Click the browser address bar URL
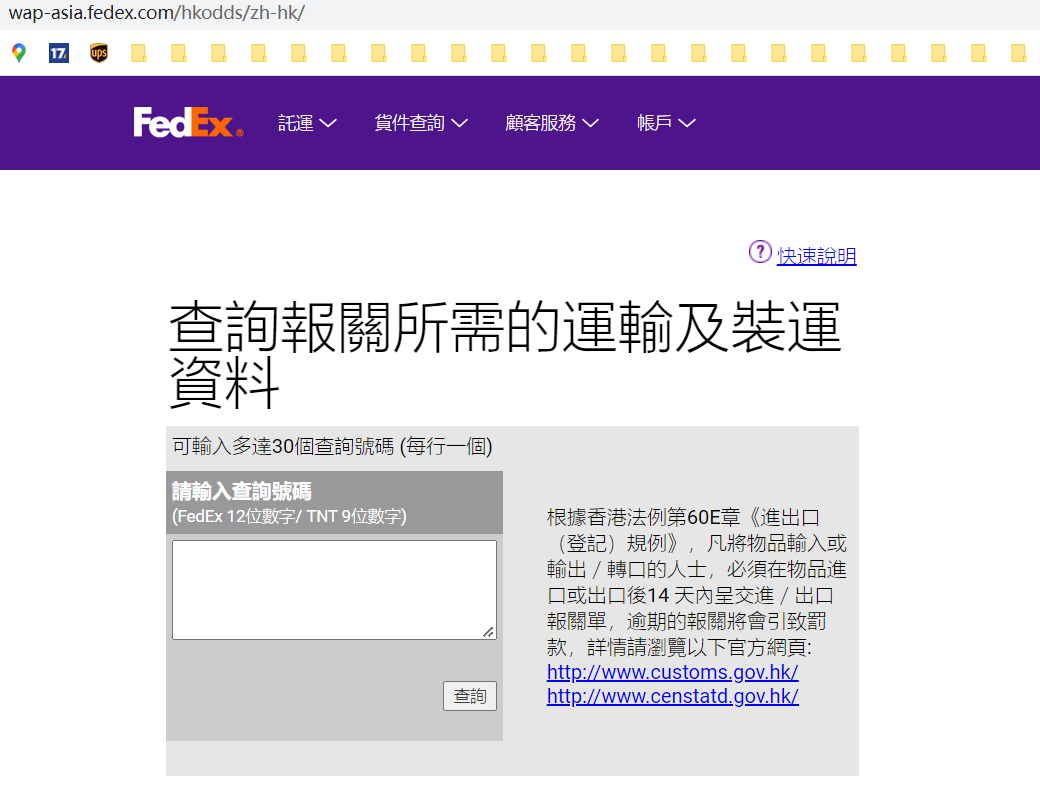This screenshot has width=1040, height=804. coord(157,13)
